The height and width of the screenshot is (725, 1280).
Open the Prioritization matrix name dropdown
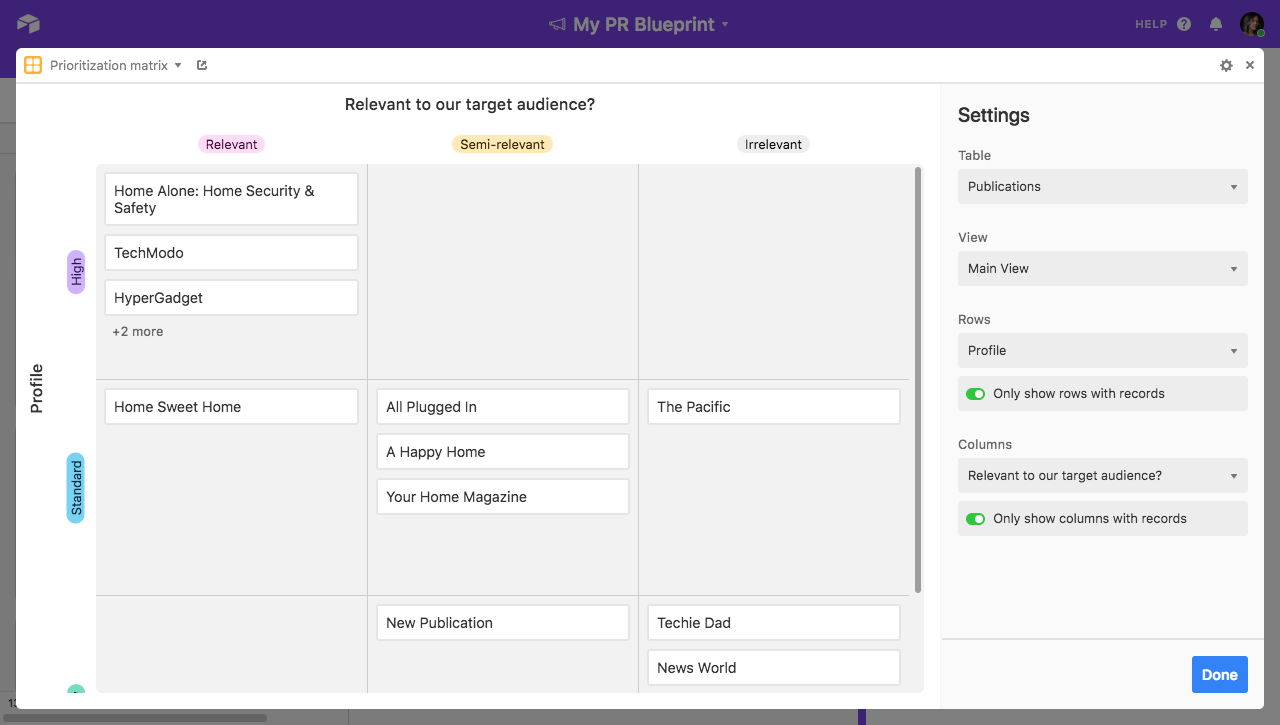[116, 65]
